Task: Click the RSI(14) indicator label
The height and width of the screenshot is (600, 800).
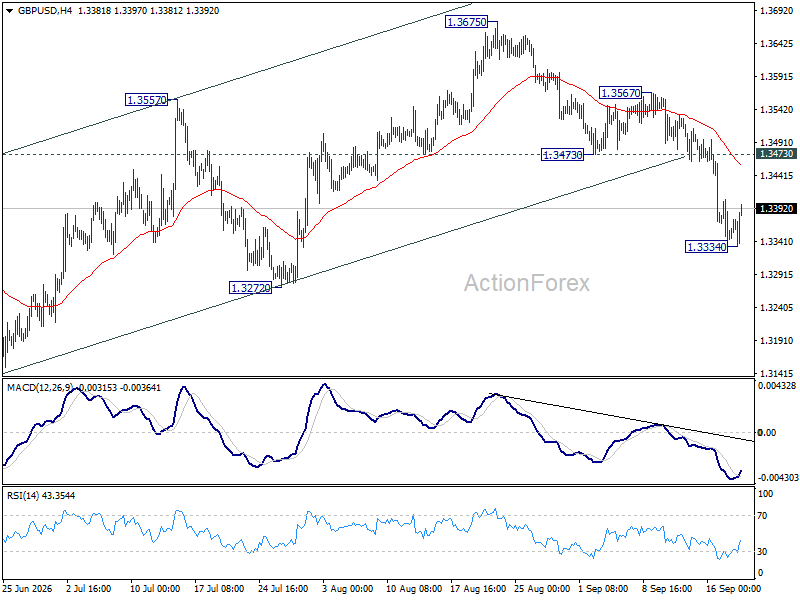Action: [x=22, y=495]
